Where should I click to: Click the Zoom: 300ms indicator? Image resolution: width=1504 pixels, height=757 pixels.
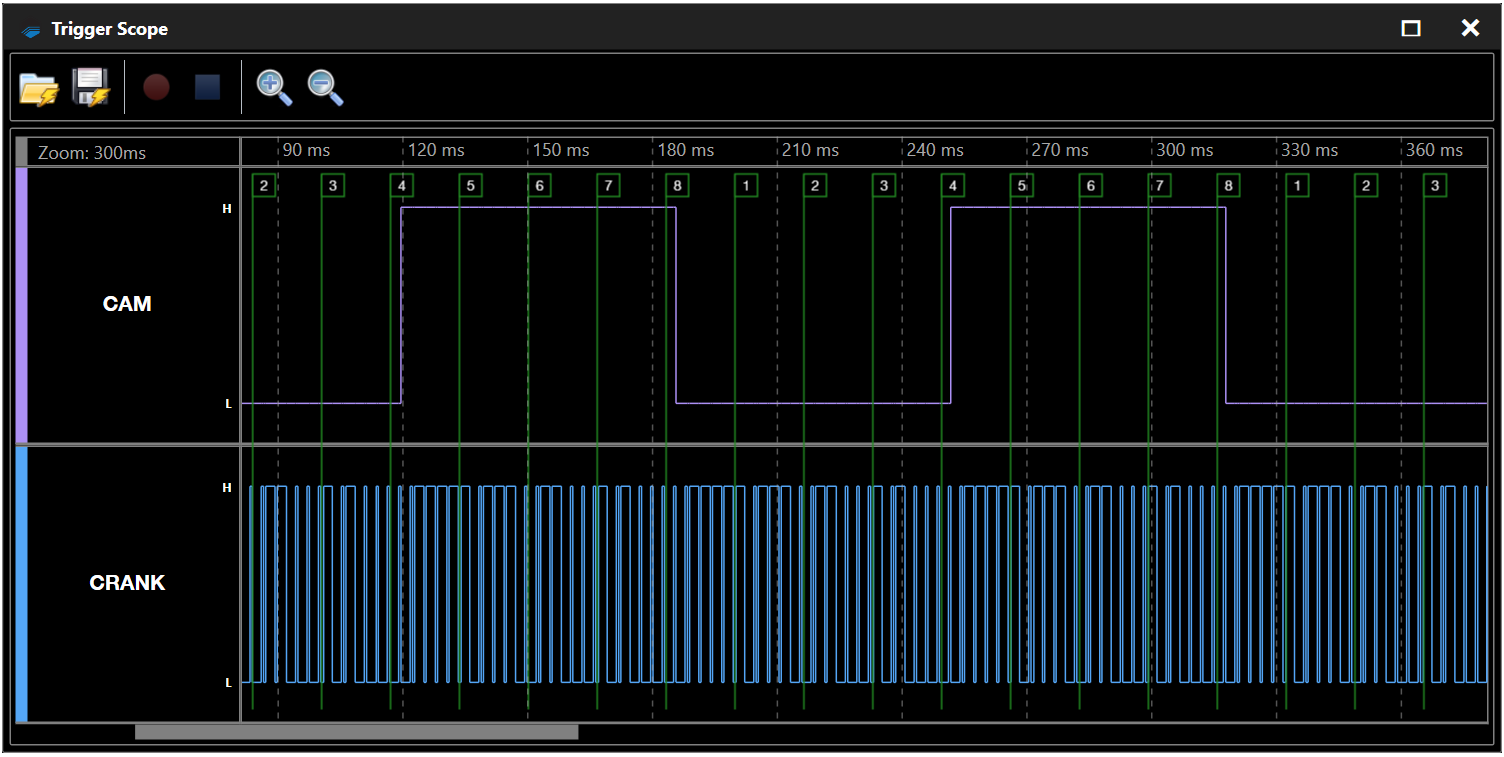click(x=92, y=153)
